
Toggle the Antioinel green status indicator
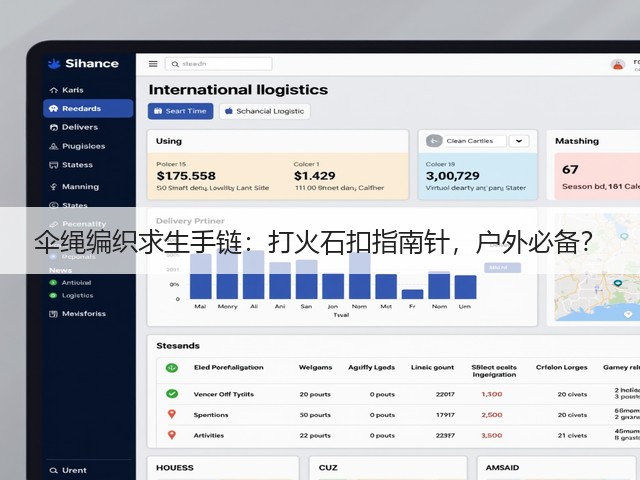(53, 282)
